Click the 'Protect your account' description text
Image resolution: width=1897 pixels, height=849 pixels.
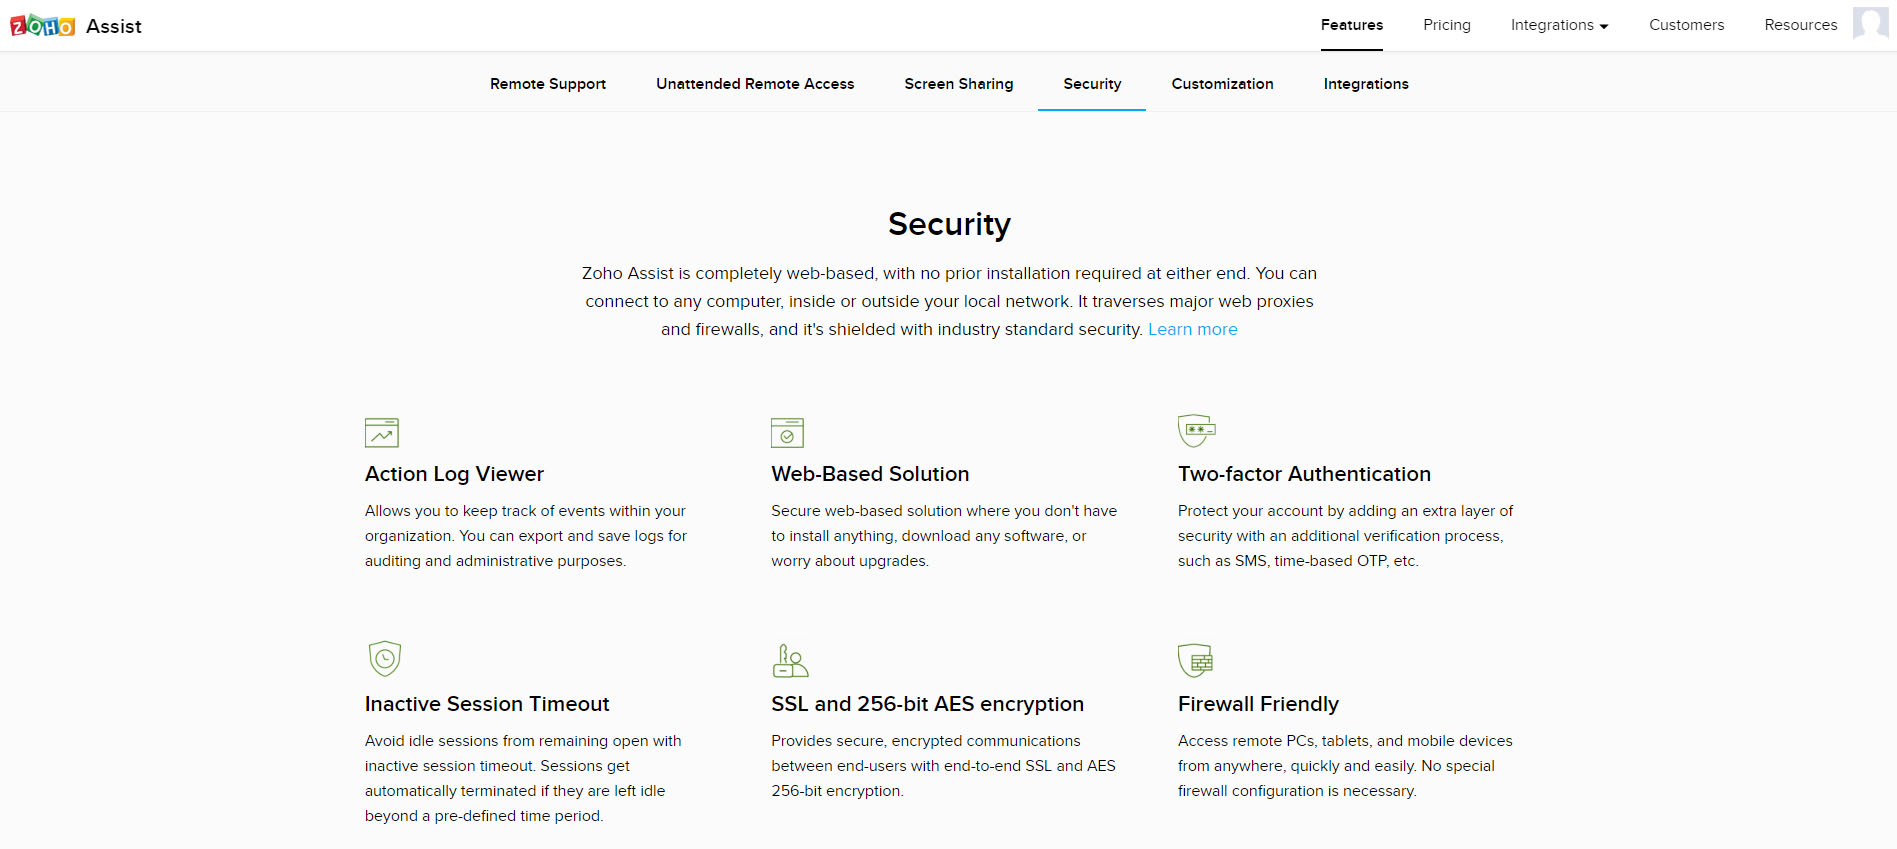click(x=1345, y=536)
